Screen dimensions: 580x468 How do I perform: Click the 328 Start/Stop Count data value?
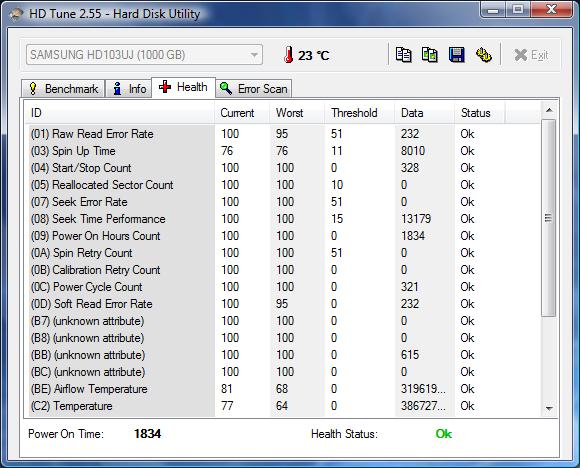click(x=410, y=168)
